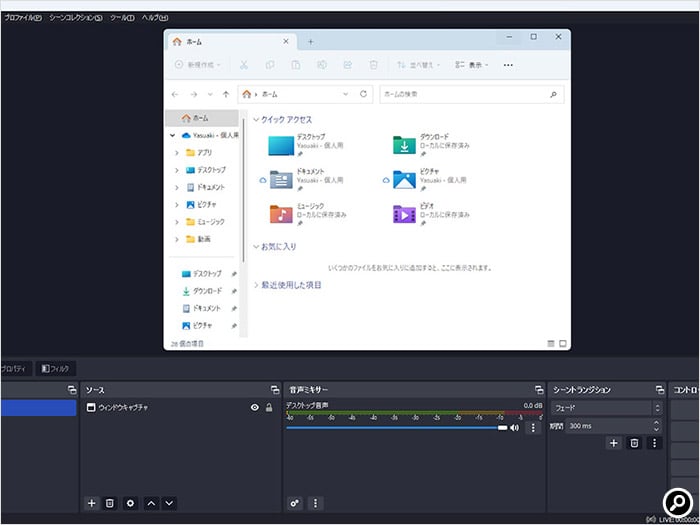Open the scene transition three-dot properties menu
700x525 pixels.
point(654,443)
